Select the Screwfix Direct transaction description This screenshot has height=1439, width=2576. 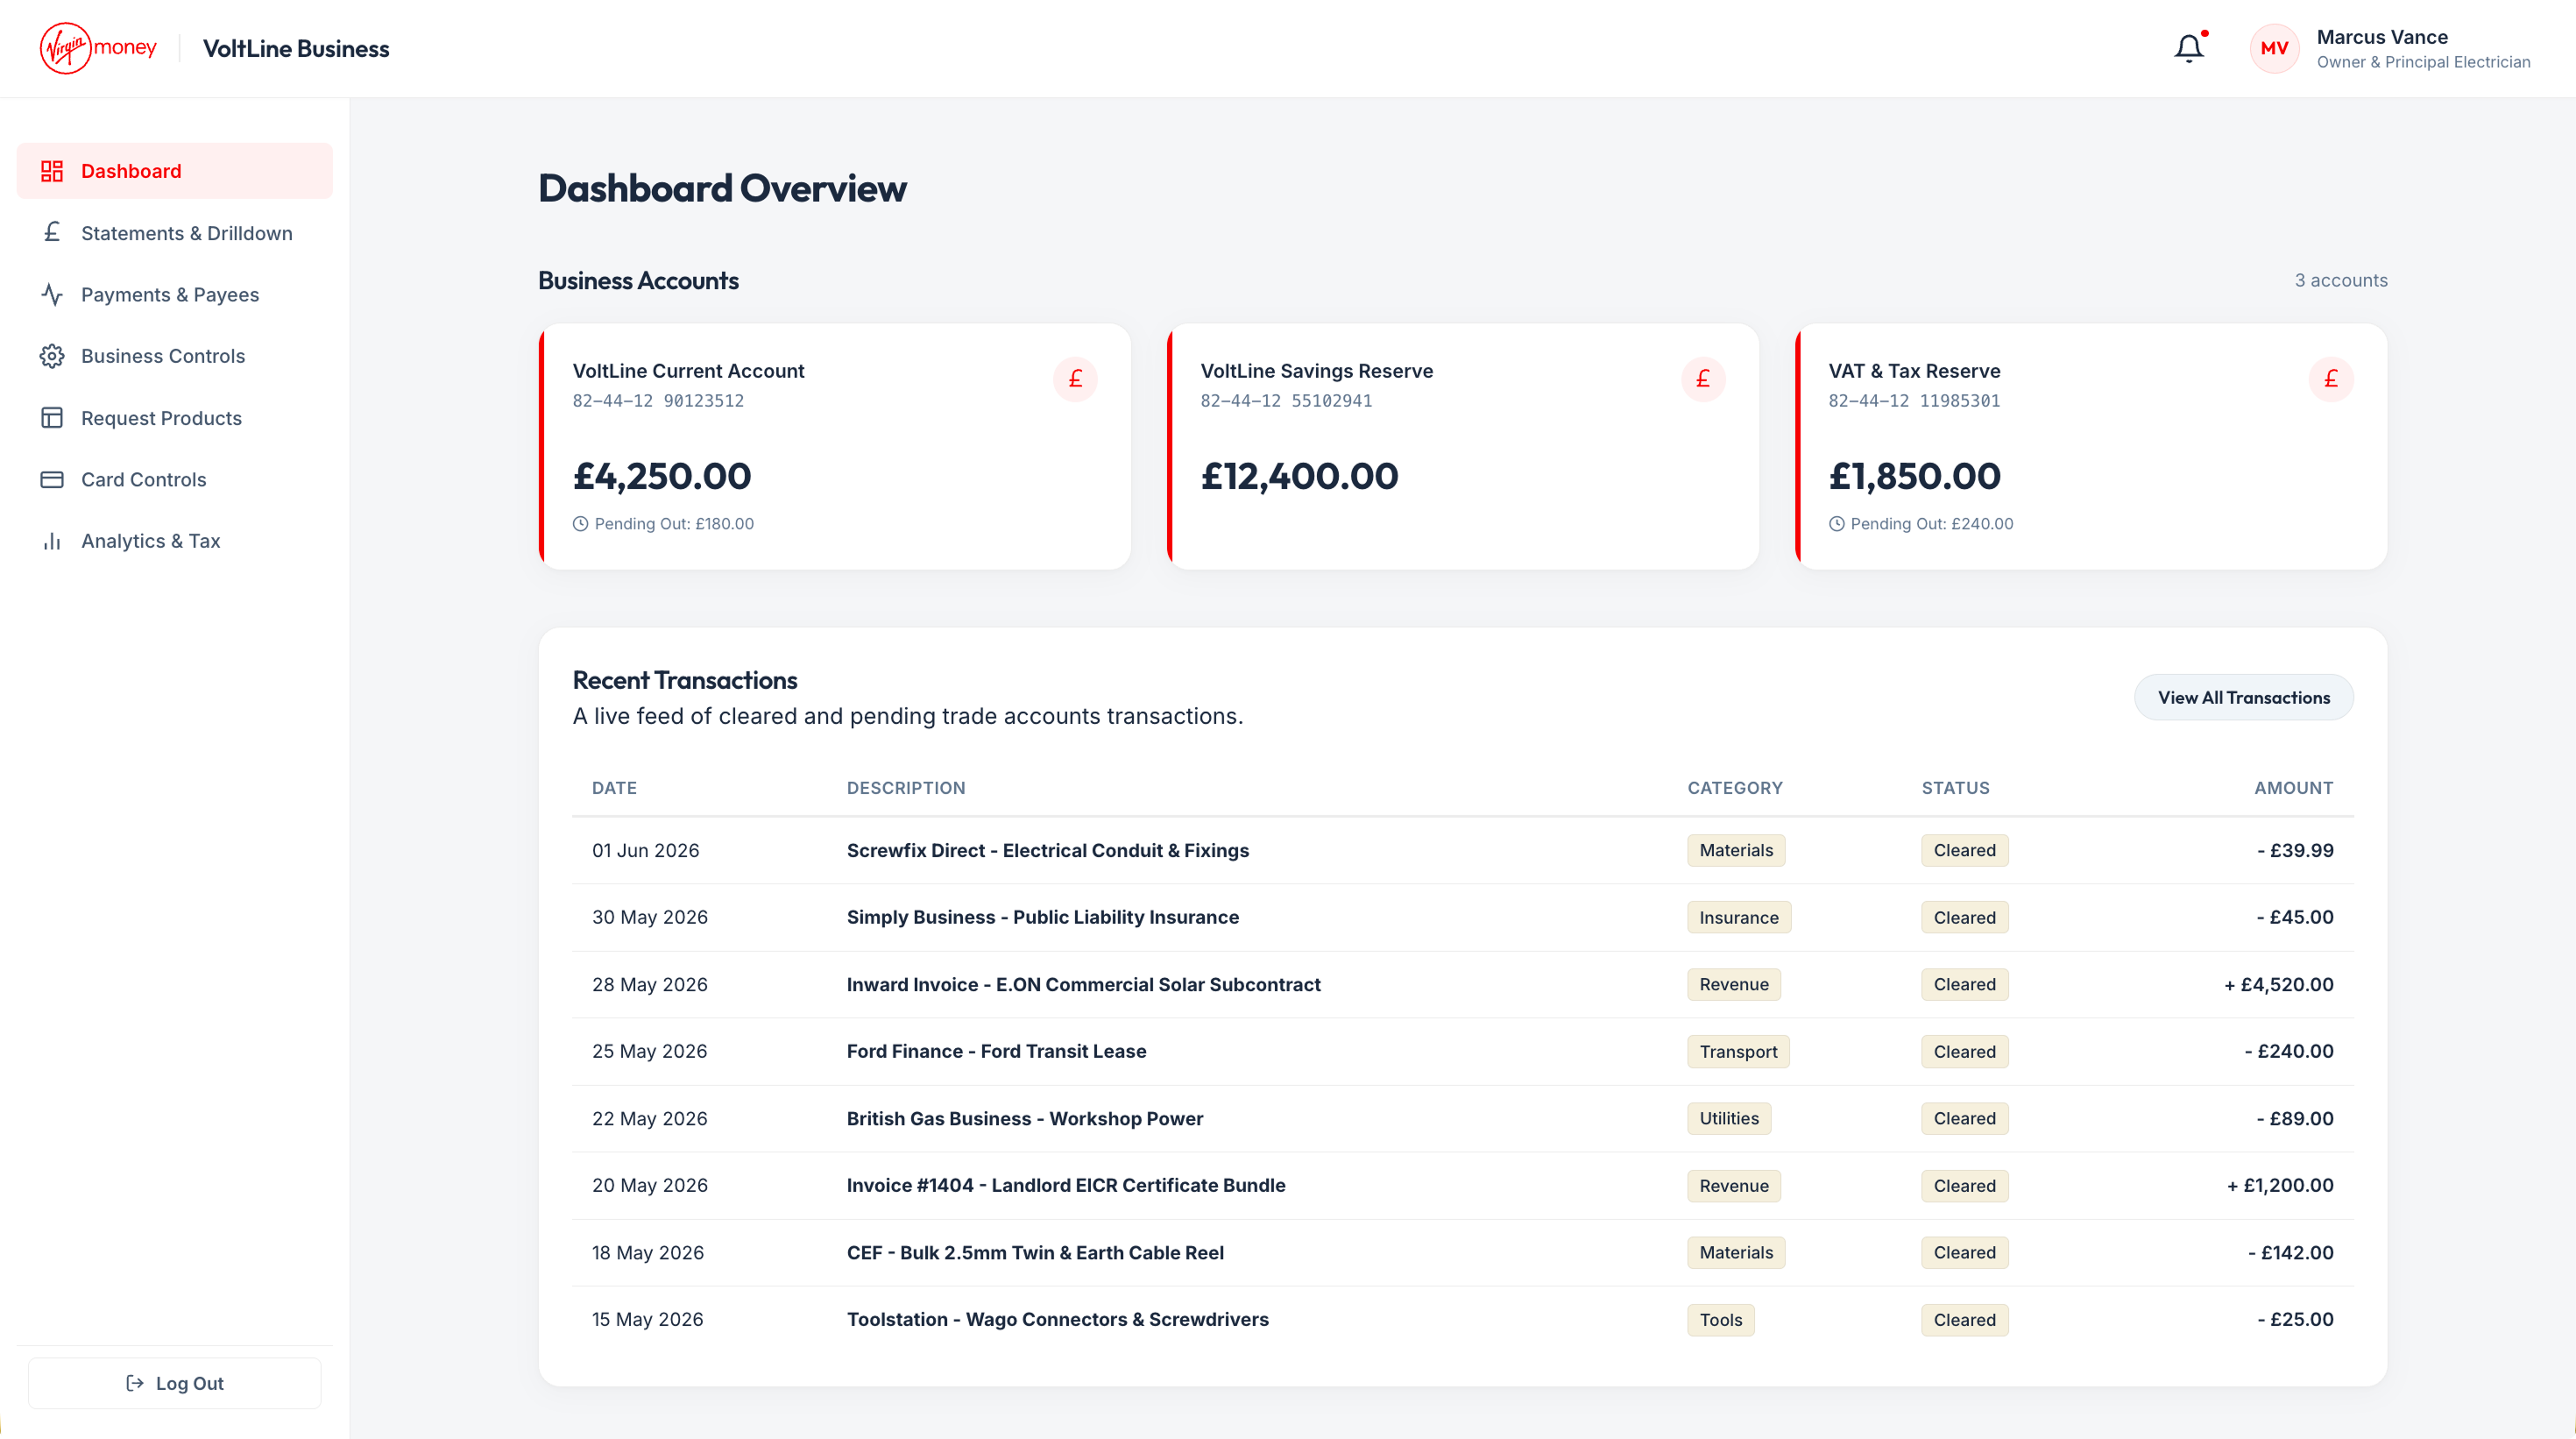(1048, 850)
